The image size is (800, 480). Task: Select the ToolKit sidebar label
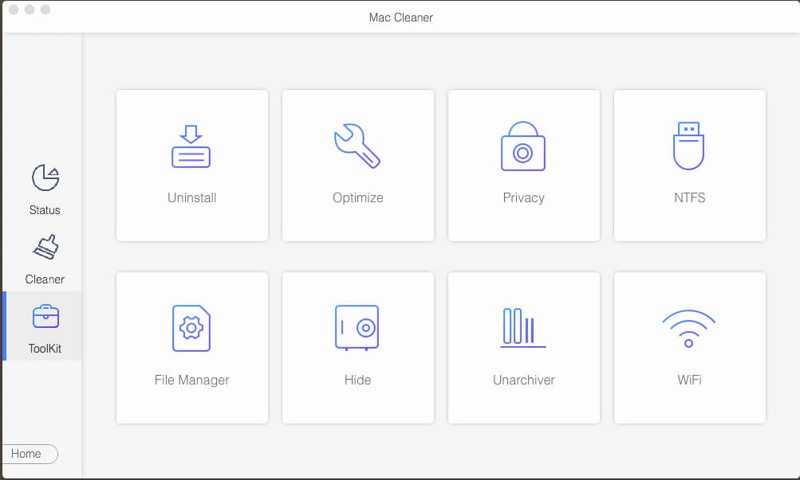pos(45,348)
